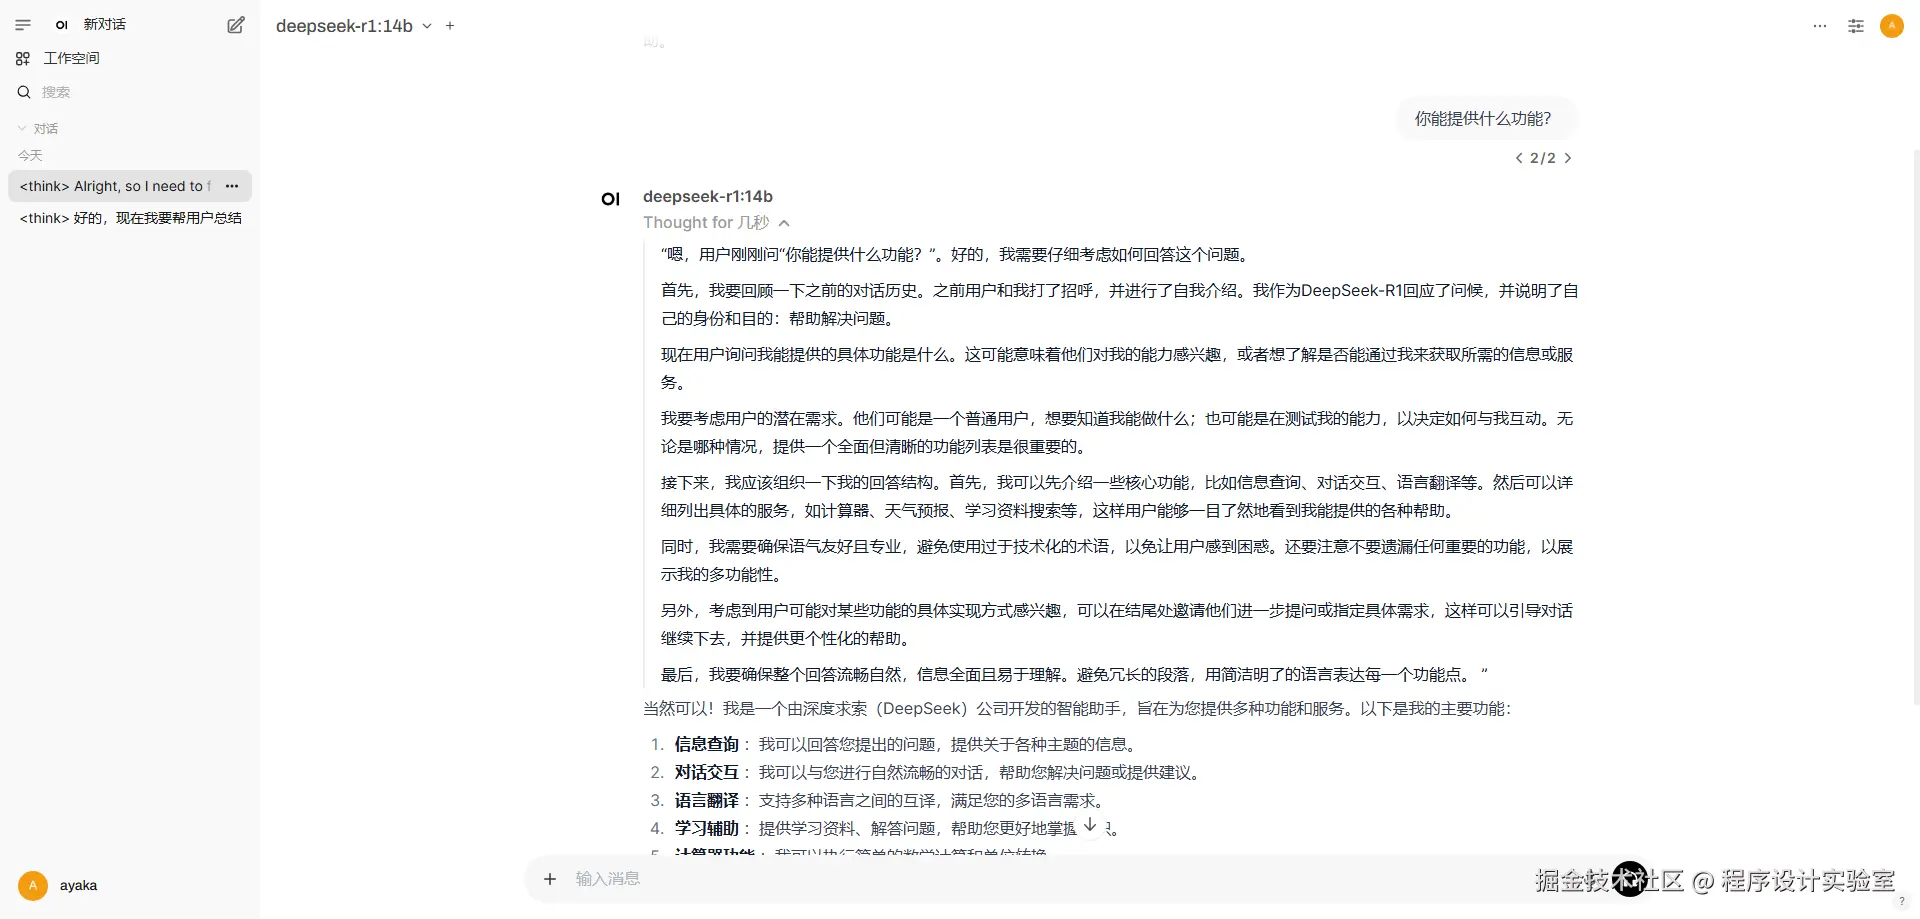1920x919 pixels.
Task: Open the 工作空间 workspace
Action: (x=71, y=58)
